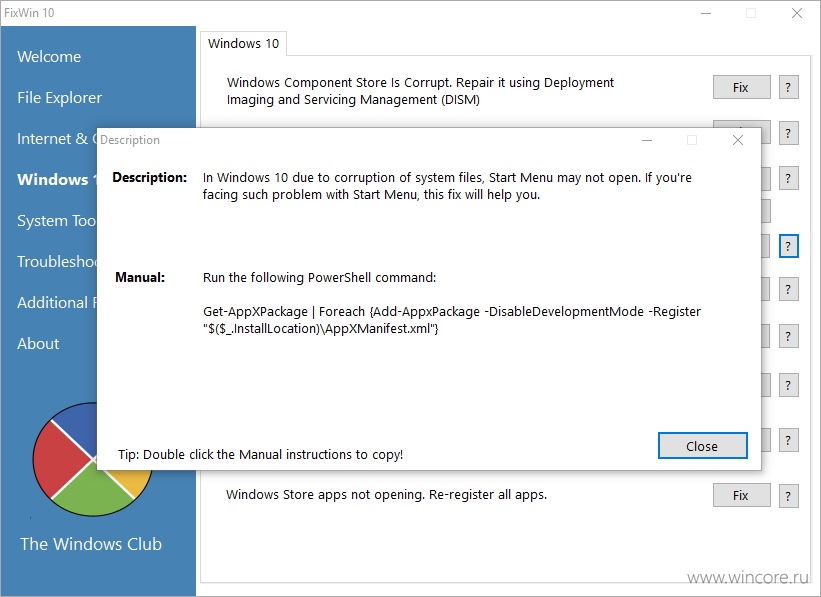Open the File Explorer section
The image size is (821, 597).
click(59, 98)
